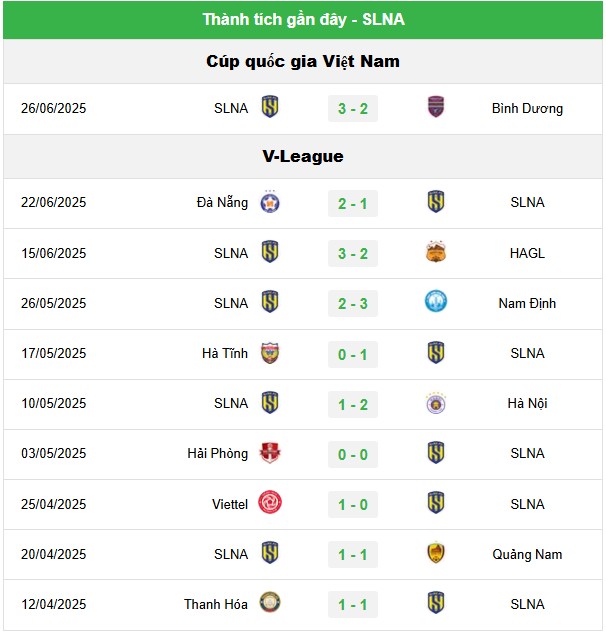Screen dimensions: 606x634
Task: Click the Đà Nẵng club logo
Action: click(x=270, y=201)
